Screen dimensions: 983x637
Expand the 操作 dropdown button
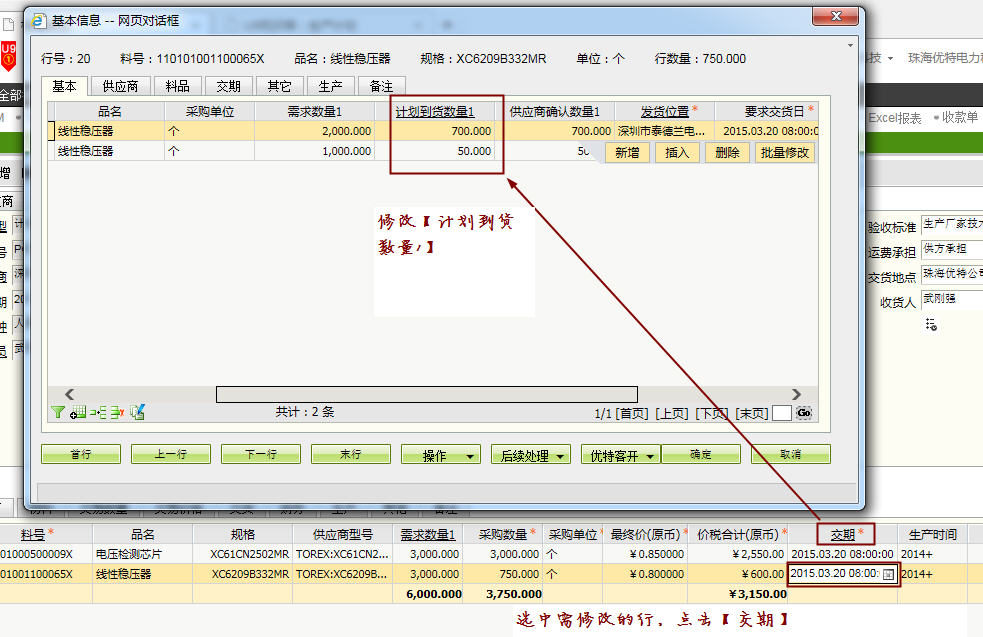[x=440, y=455]
